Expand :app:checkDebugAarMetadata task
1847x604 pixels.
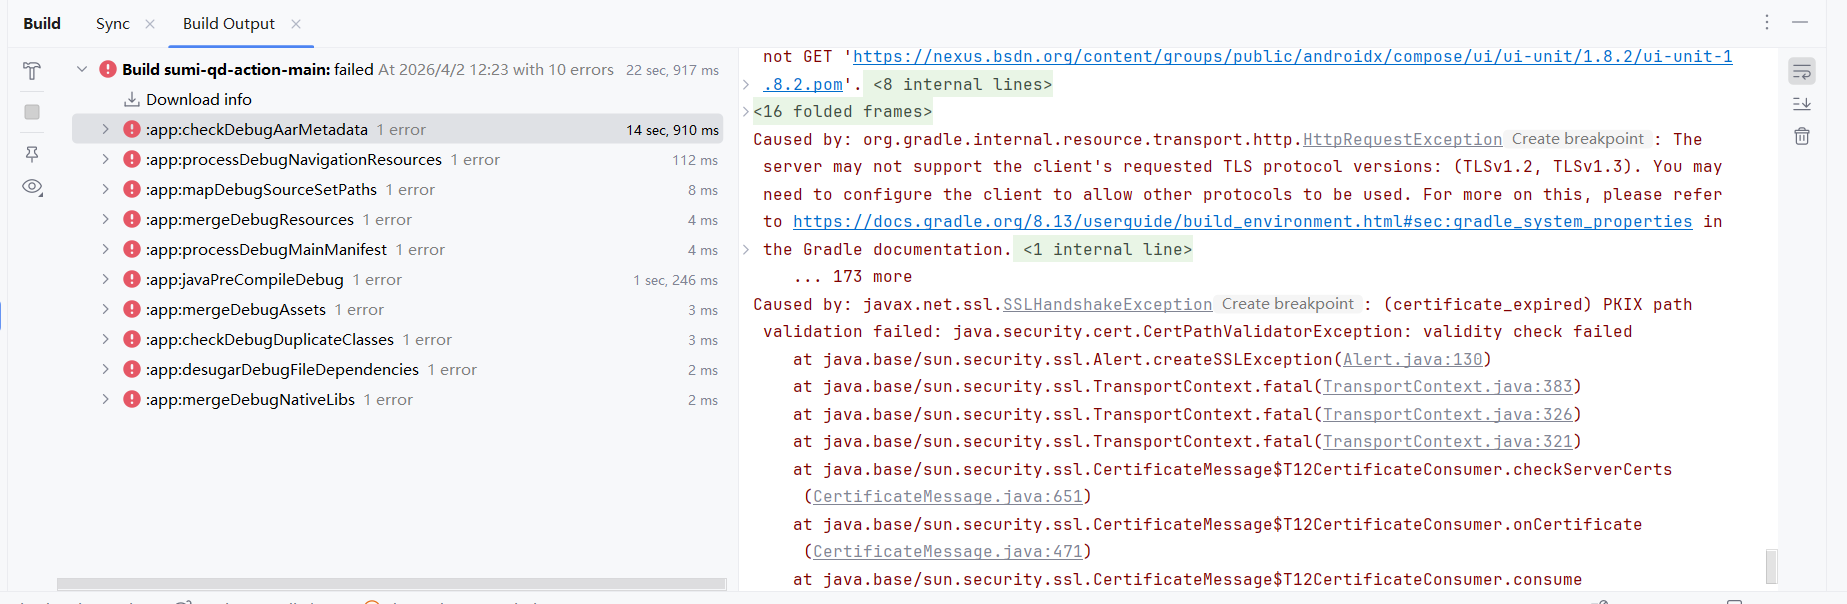(105, 129)
